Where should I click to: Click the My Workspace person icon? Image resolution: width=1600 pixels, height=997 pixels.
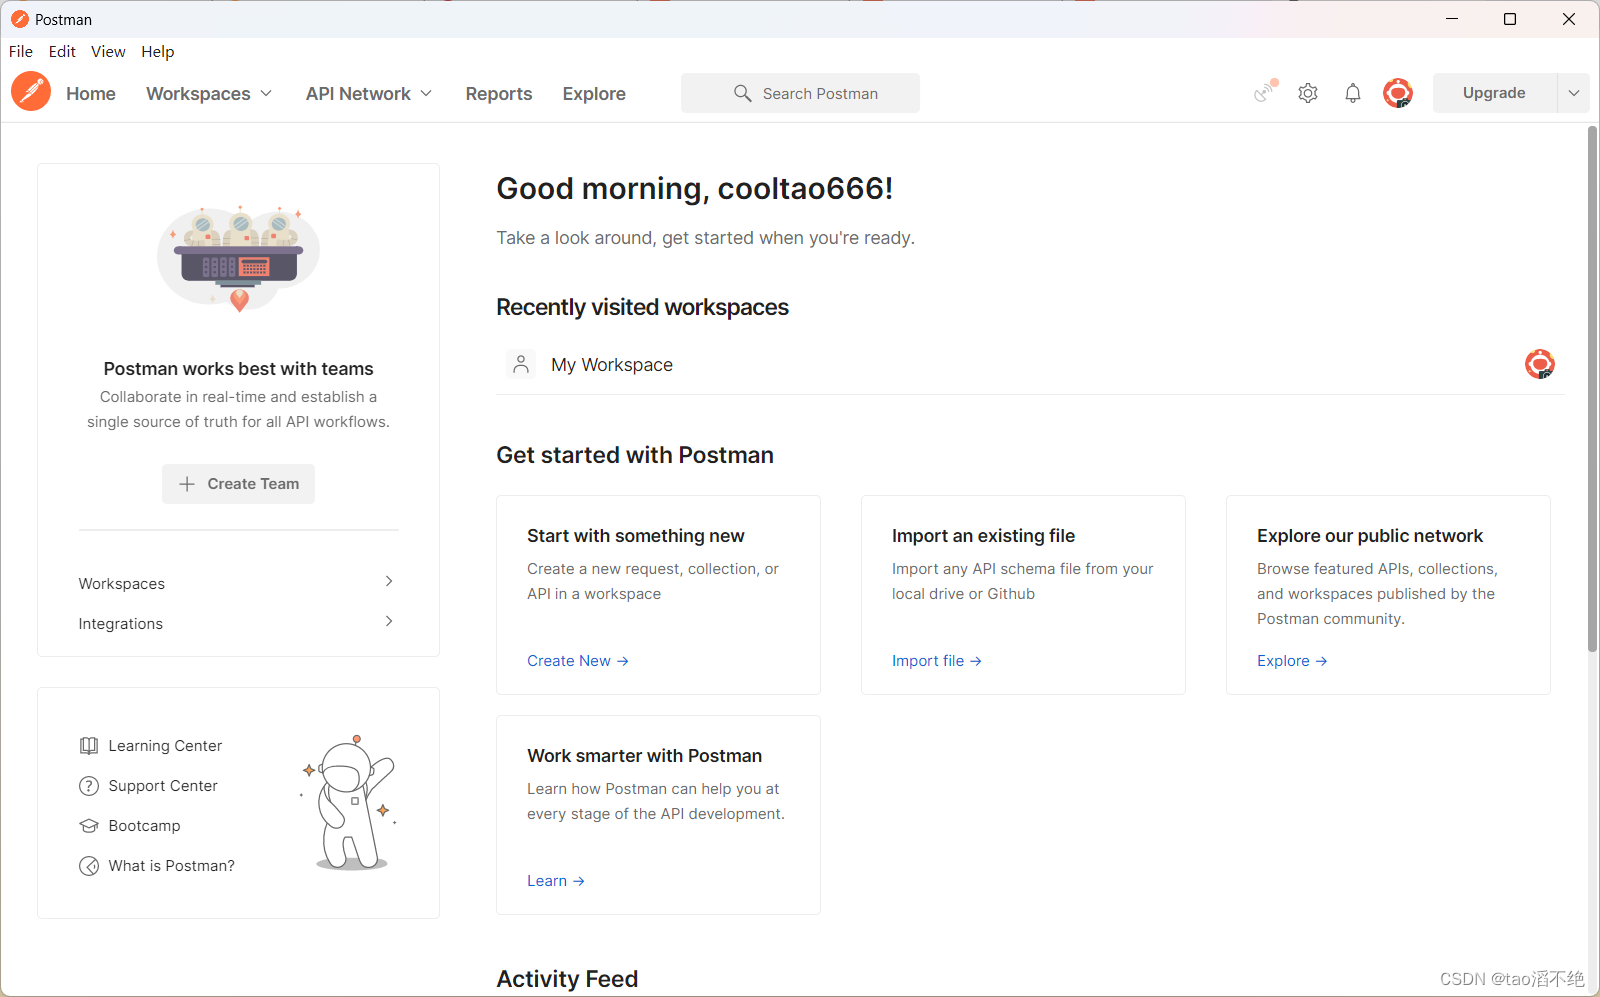point(521,365)
